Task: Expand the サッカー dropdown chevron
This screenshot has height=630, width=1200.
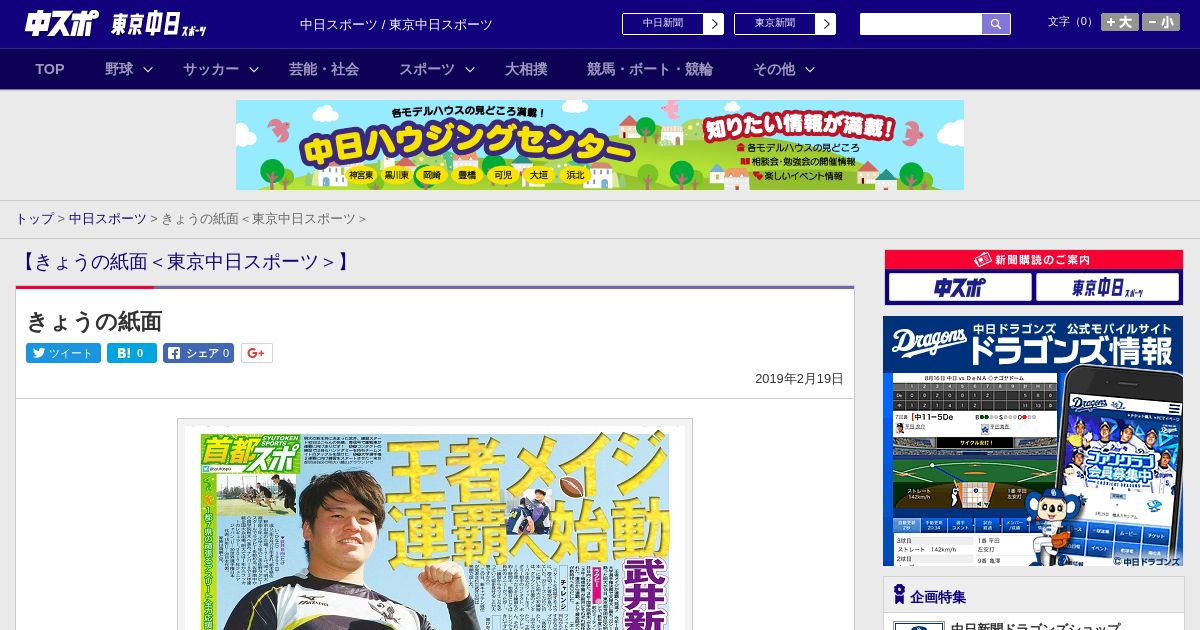Action: coord(254,69)
